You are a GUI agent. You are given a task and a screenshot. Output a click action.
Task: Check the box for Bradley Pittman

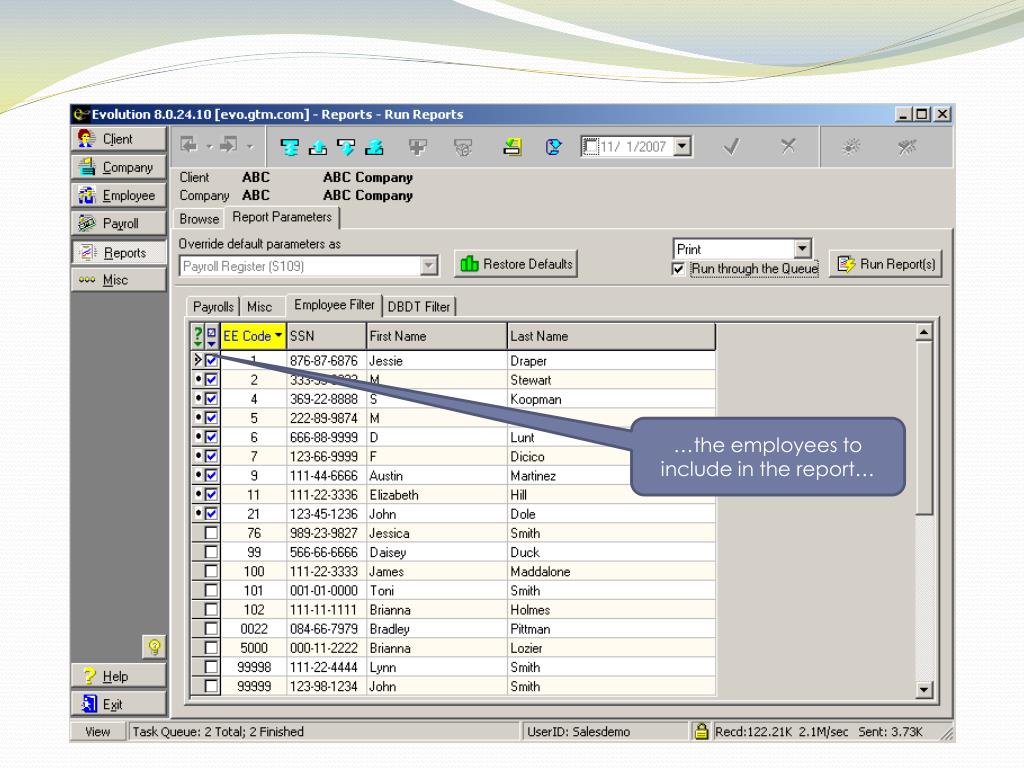click(x=211, y=628)
